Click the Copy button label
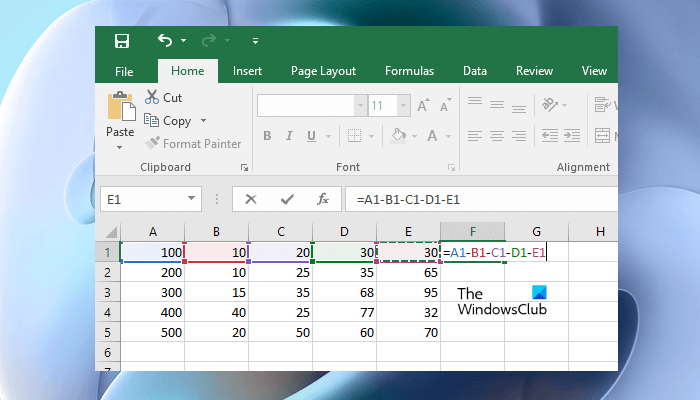Screen dimensions: 700x400 (177, 121)
